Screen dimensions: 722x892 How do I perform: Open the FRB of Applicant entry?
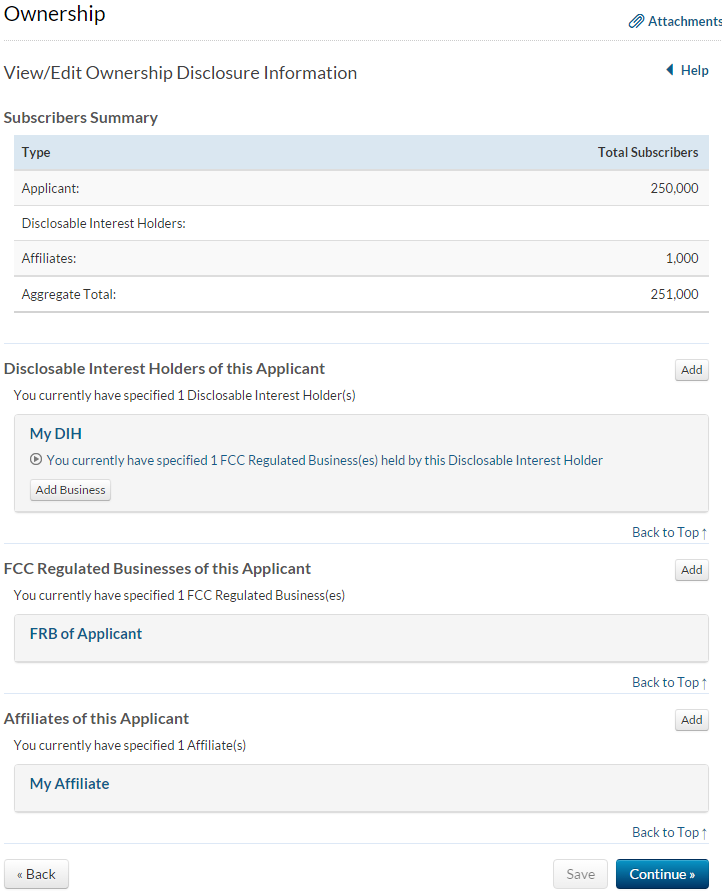(x=86, y=633)
